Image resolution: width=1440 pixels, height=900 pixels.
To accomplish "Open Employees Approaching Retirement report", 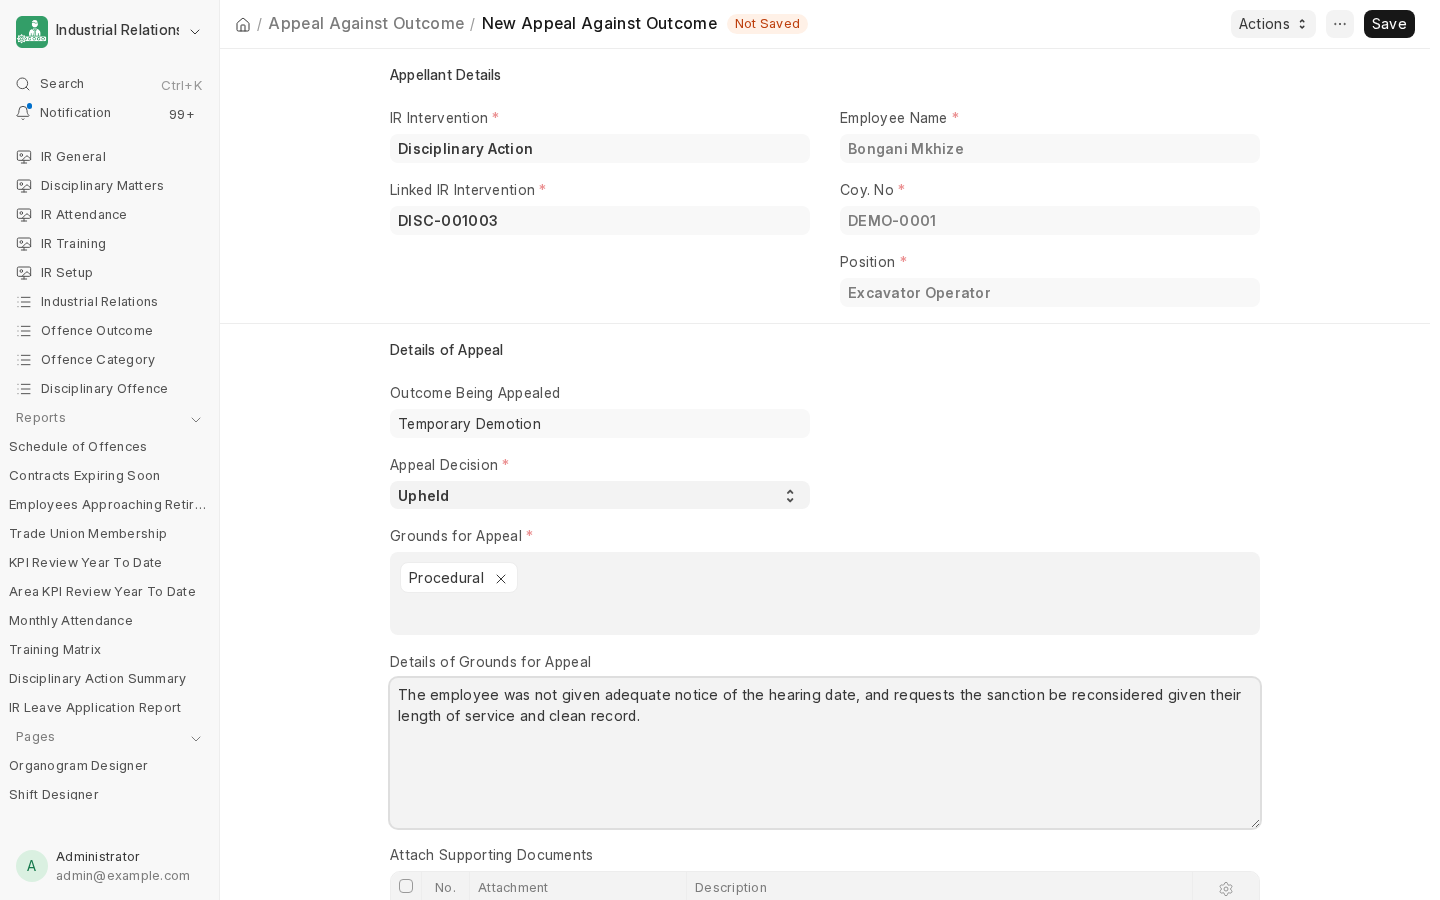I will 108,505.
